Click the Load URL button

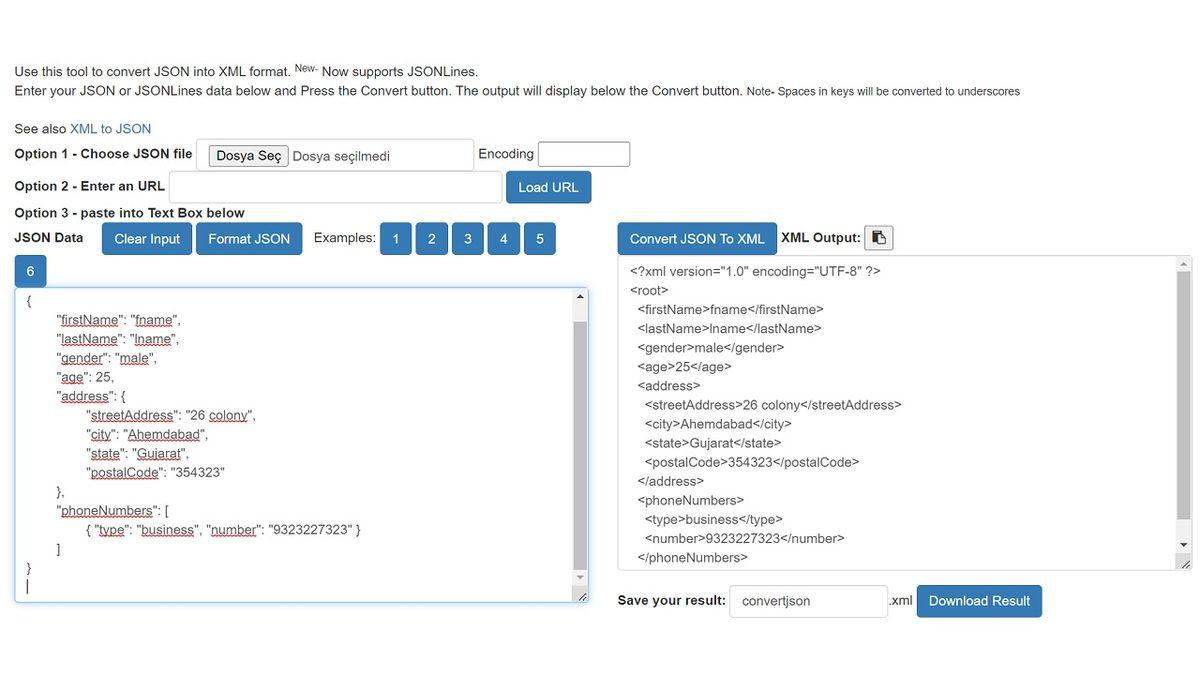[x=548, y=184]
